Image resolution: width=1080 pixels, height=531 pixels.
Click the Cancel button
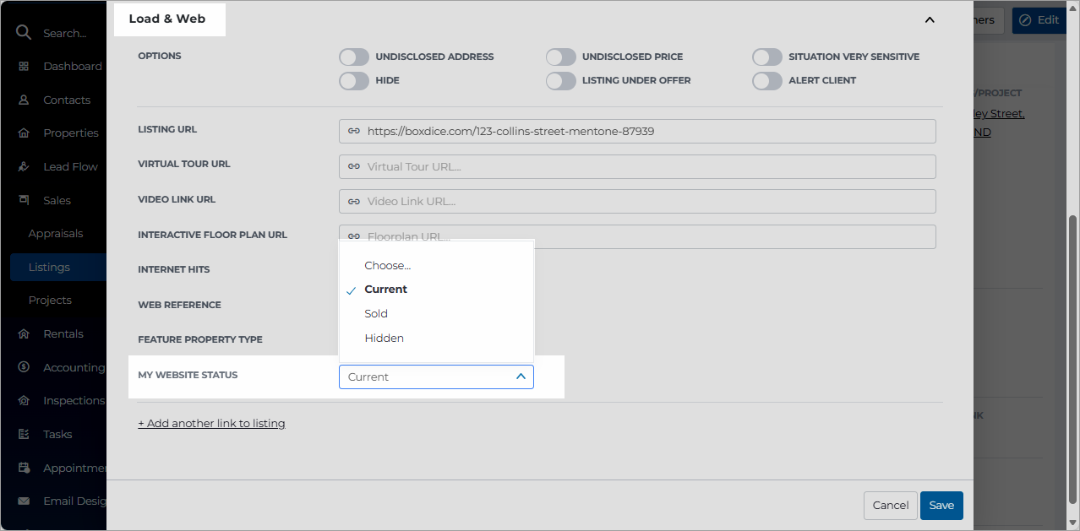tap(891, 506)
